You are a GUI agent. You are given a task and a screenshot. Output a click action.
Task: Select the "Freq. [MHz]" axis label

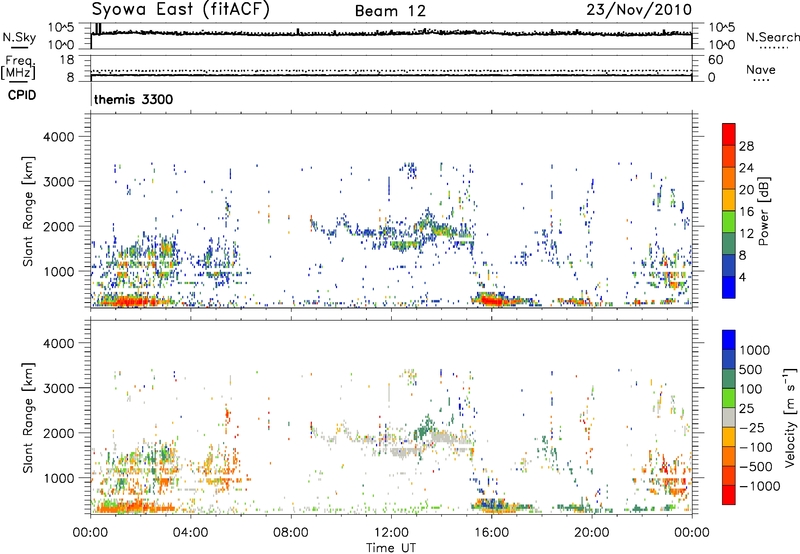[19, 67]
